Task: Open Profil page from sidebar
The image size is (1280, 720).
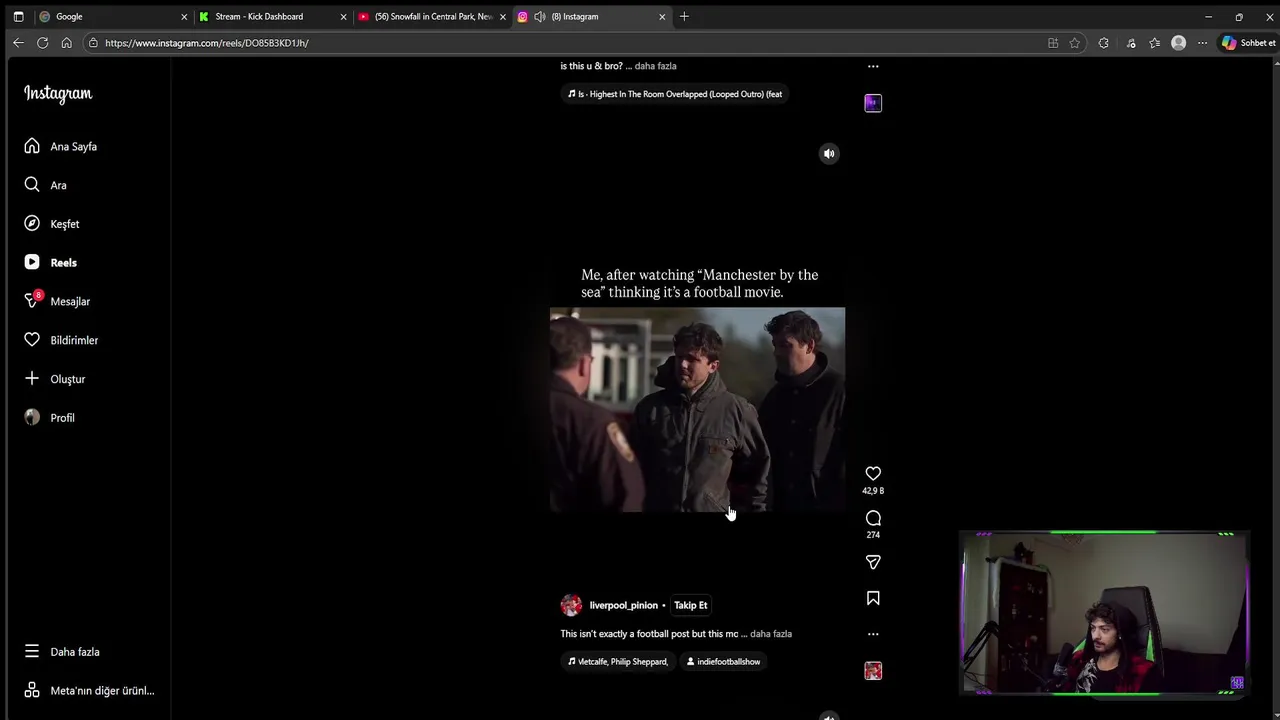Action: point(49,418)
